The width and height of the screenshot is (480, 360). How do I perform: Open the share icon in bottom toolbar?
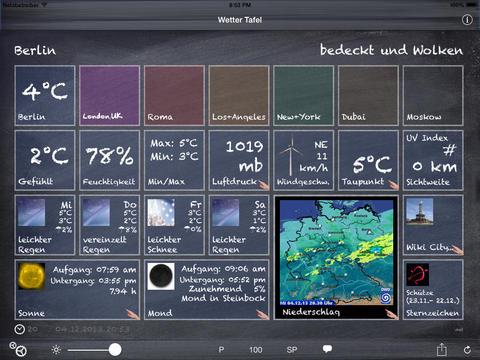pos(442,349)
